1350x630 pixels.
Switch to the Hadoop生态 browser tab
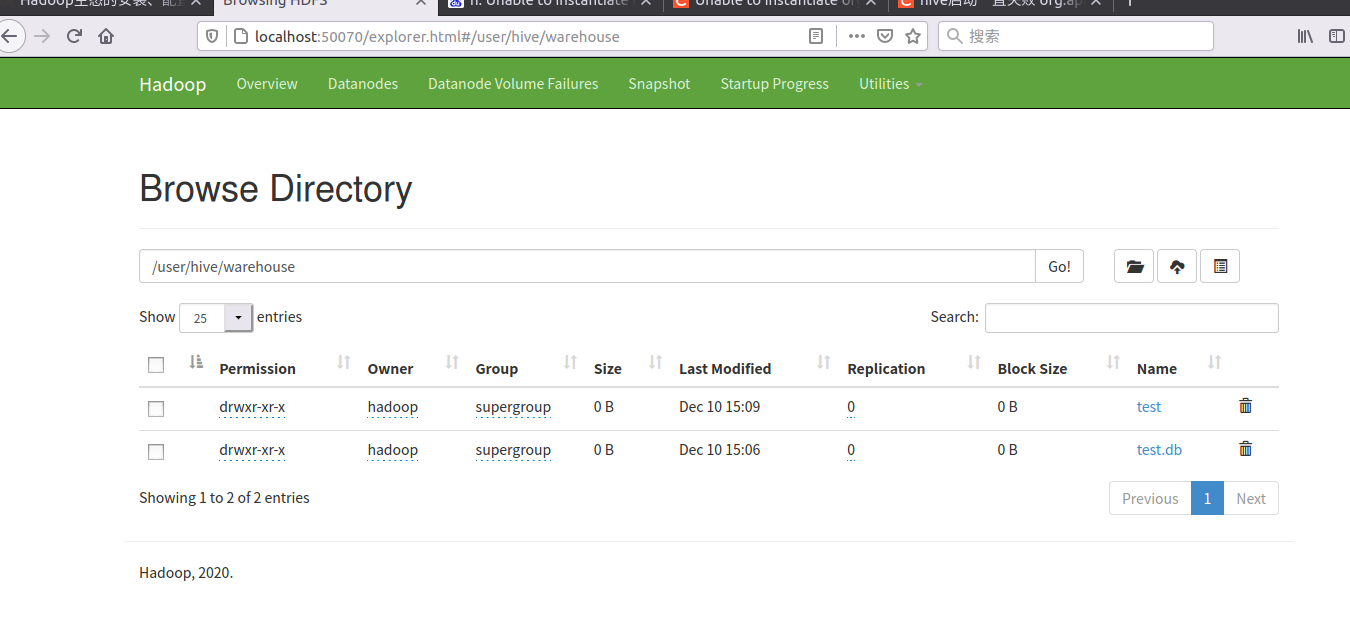coord(106,5)
